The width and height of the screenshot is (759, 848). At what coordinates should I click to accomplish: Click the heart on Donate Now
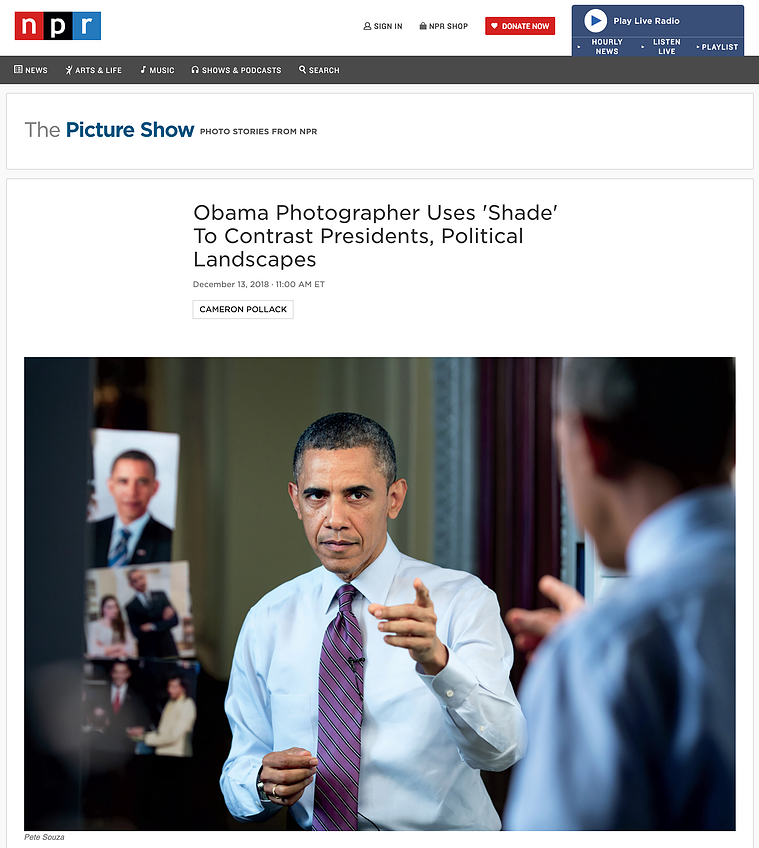(x=494, y=26)
